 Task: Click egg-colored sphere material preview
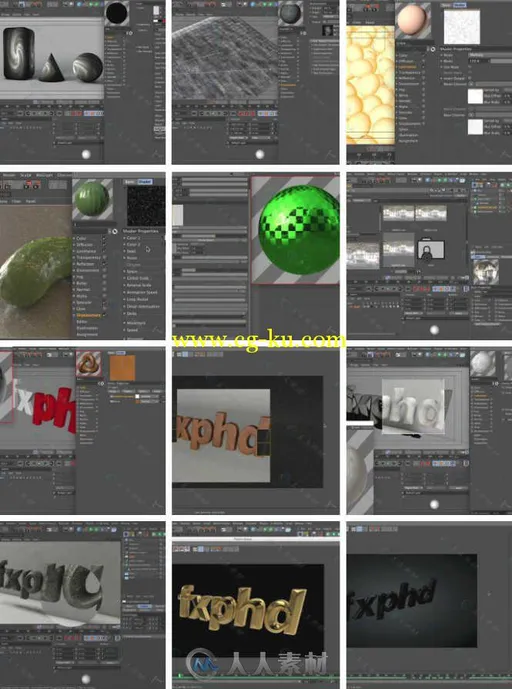click(x=413, y=21)
